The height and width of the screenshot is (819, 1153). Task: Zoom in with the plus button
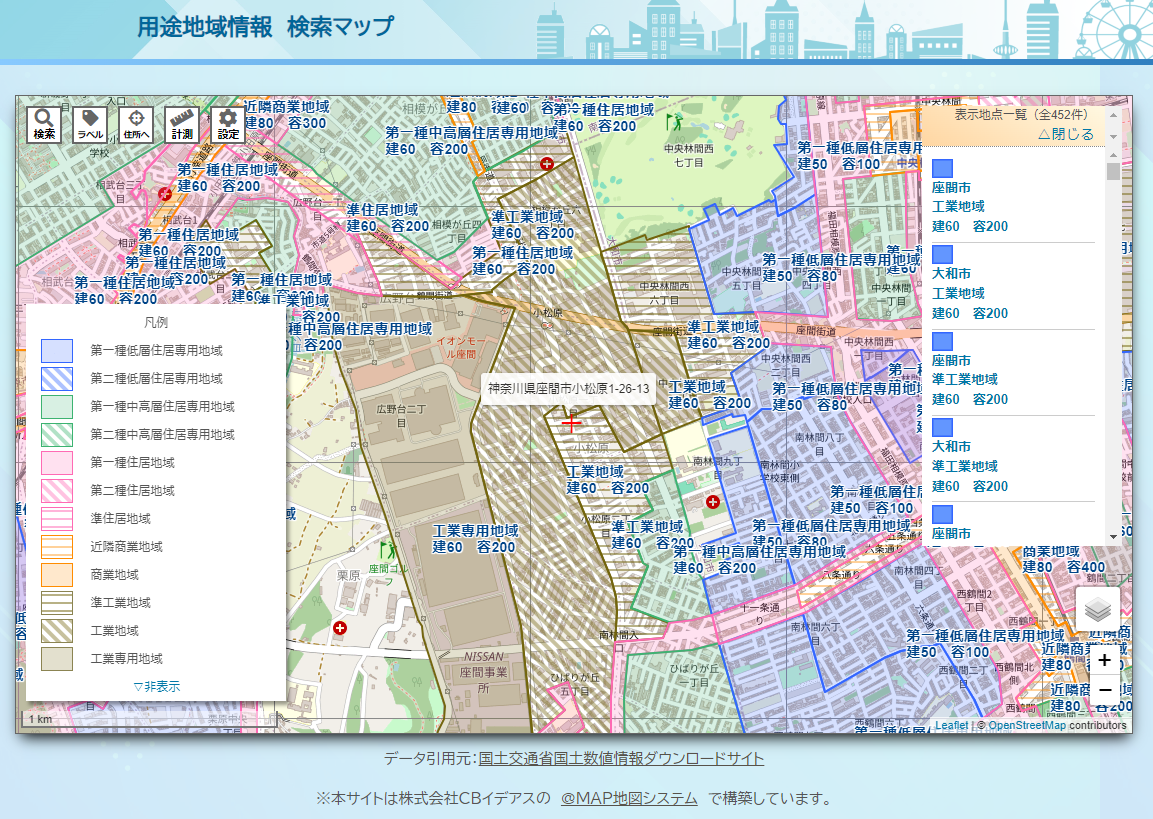pyautogui.click(x=1104, y=660)
